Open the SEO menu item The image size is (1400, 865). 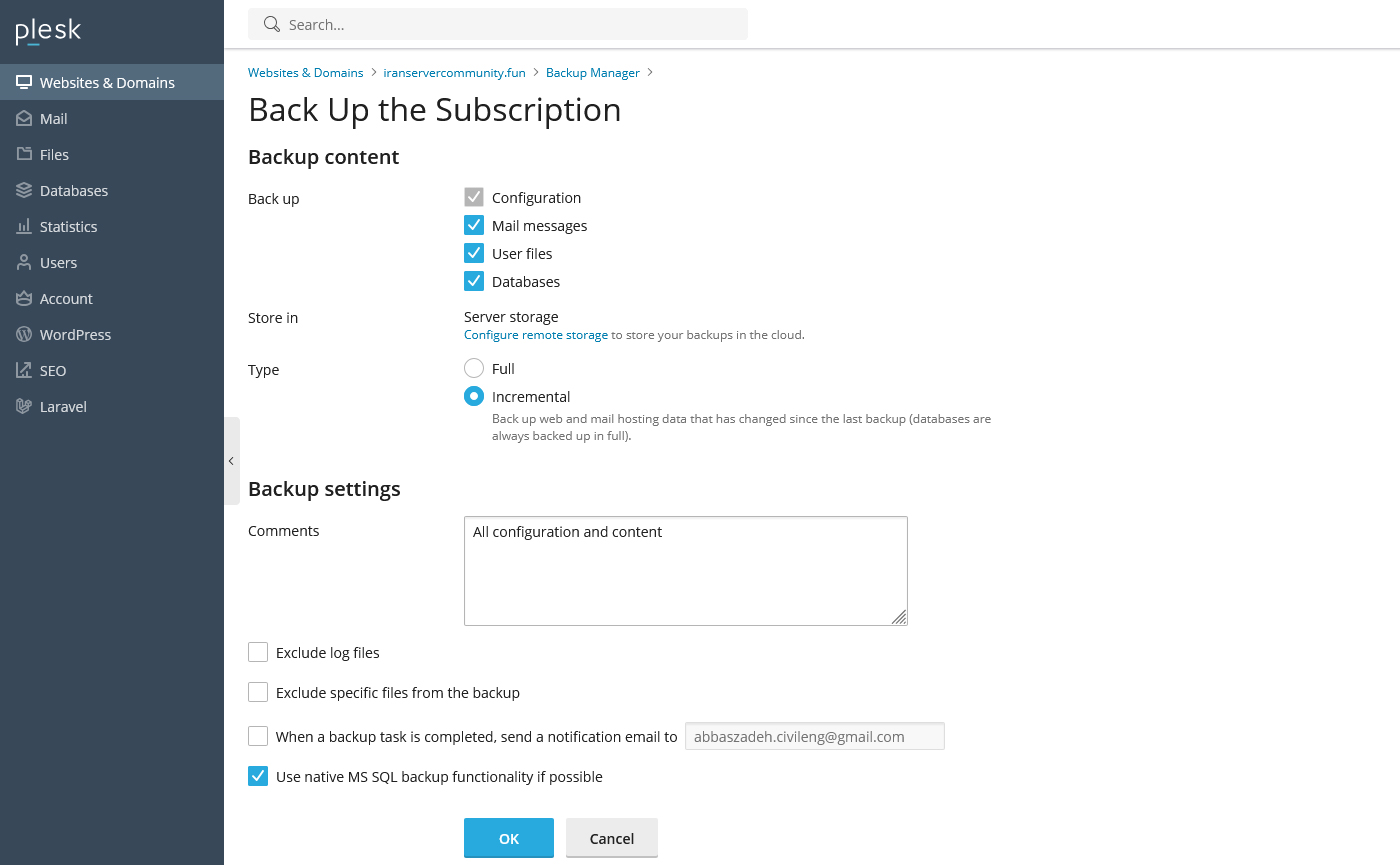[x=53, y=371]
